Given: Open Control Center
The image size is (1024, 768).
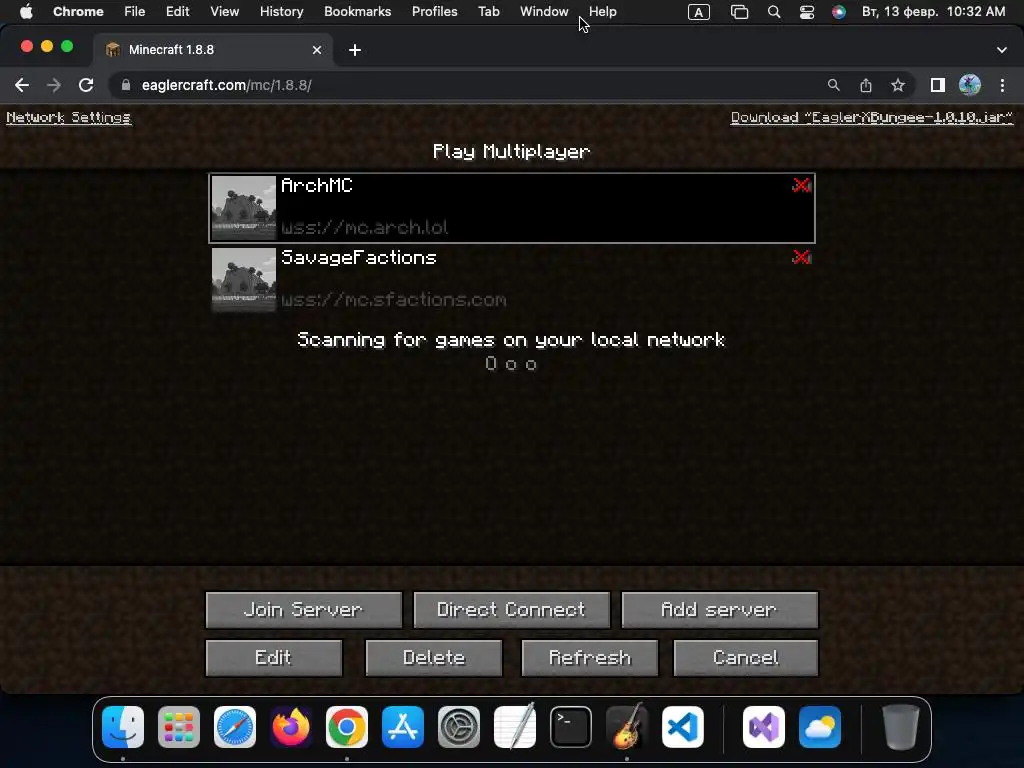Looking at the screenshot, I should click(x=807, y=12).
